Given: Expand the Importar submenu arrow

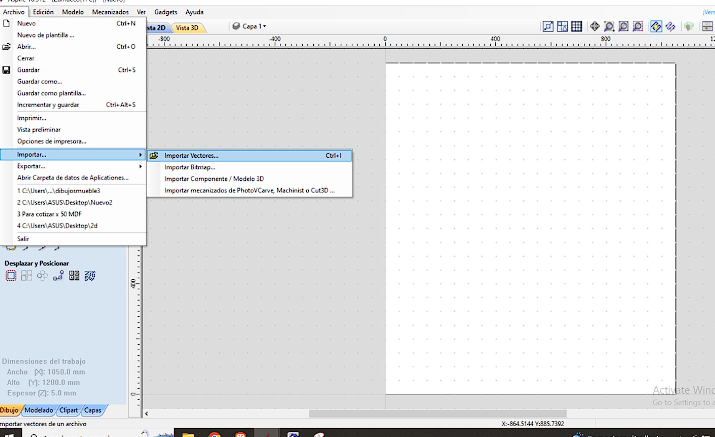Looking at the screenshot, I should click(x=140, y=155).
